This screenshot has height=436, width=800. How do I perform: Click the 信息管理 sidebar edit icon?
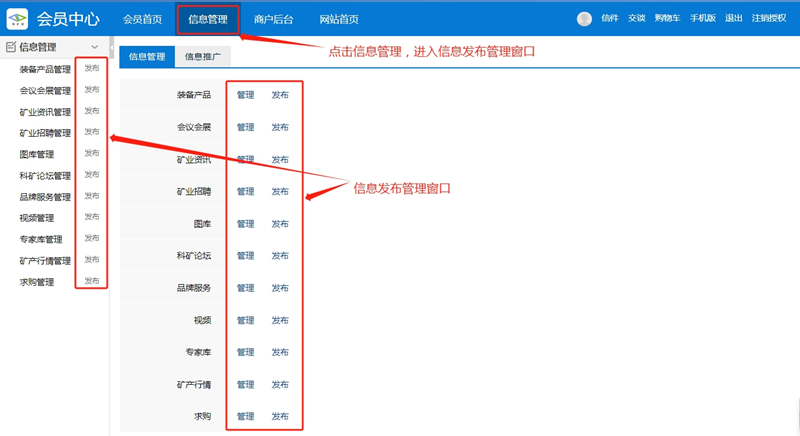pos(11,47)
